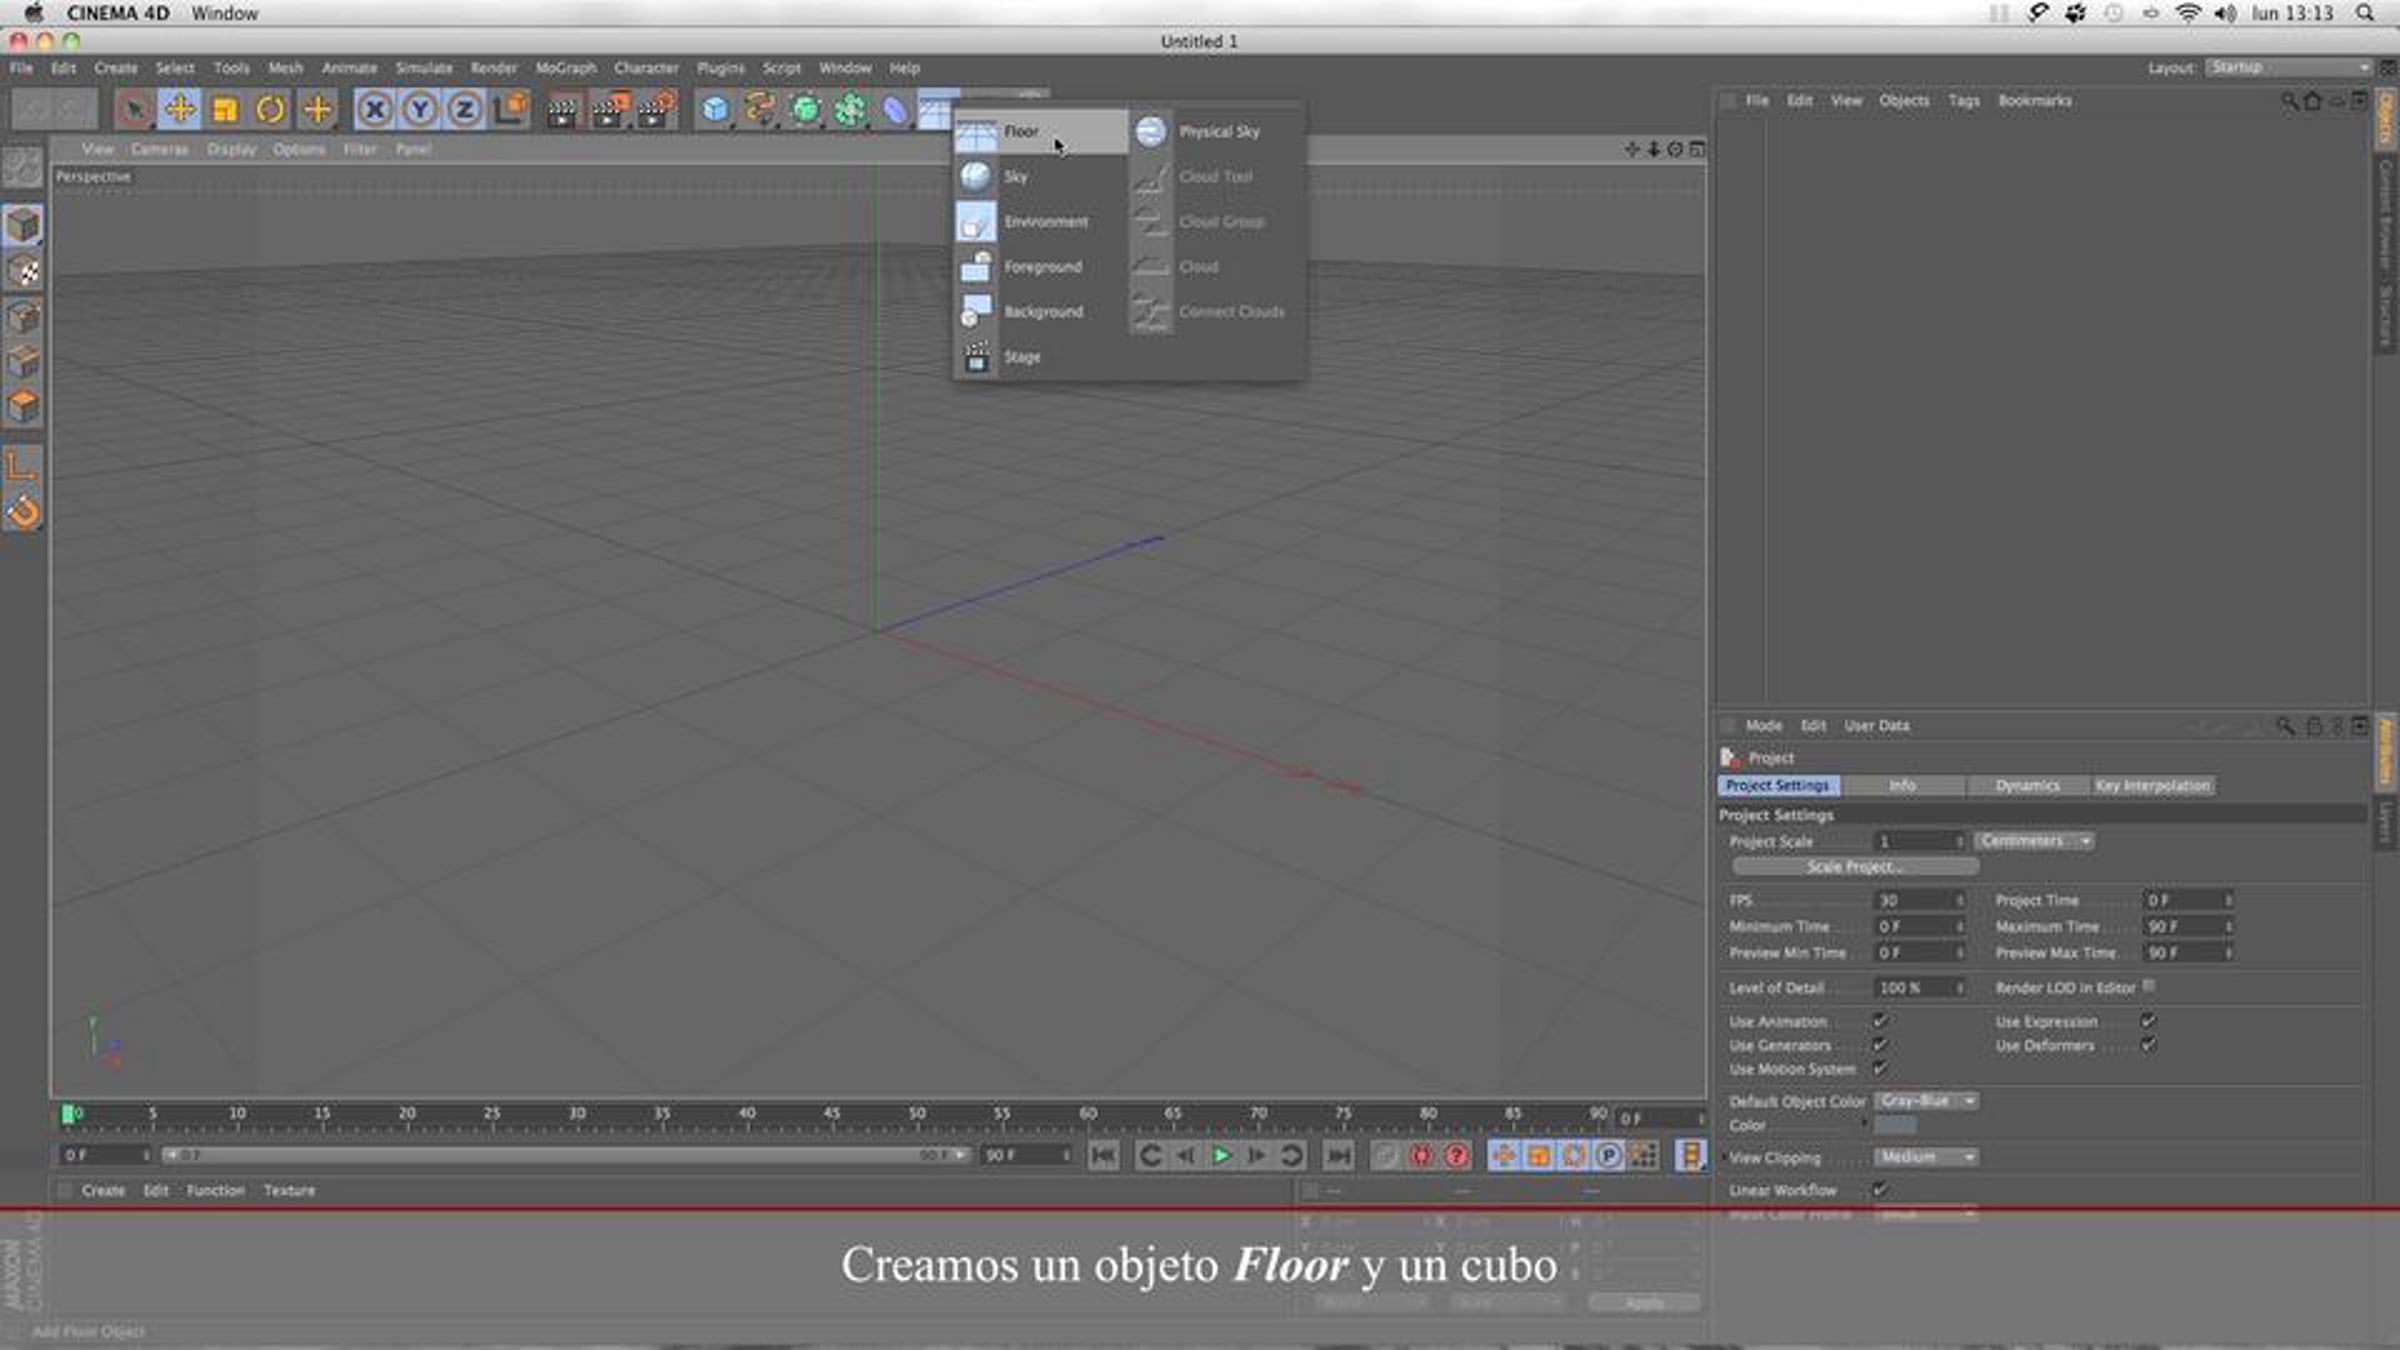This screenshot has height=1350, width=2400.
Task: Play the animation forward
Action: [1221, 1156]
